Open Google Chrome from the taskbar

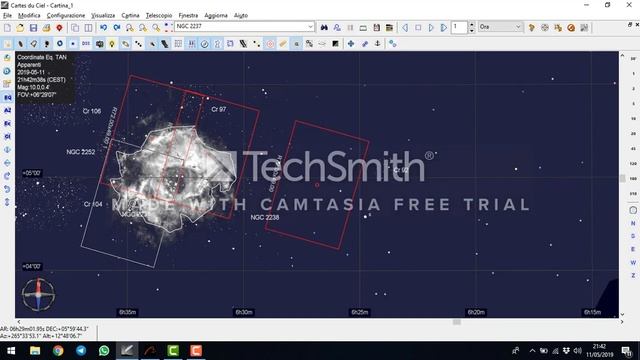pos(58,351)
